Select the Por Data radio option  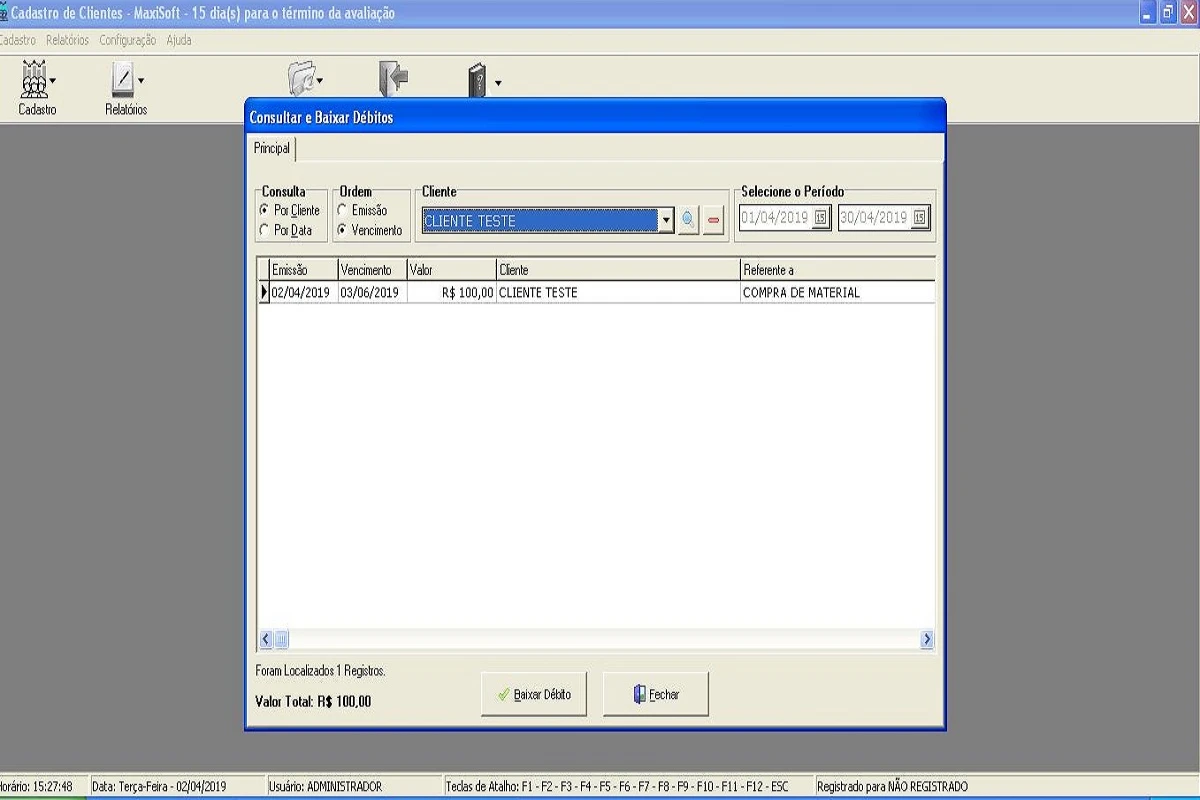(264, 230)
